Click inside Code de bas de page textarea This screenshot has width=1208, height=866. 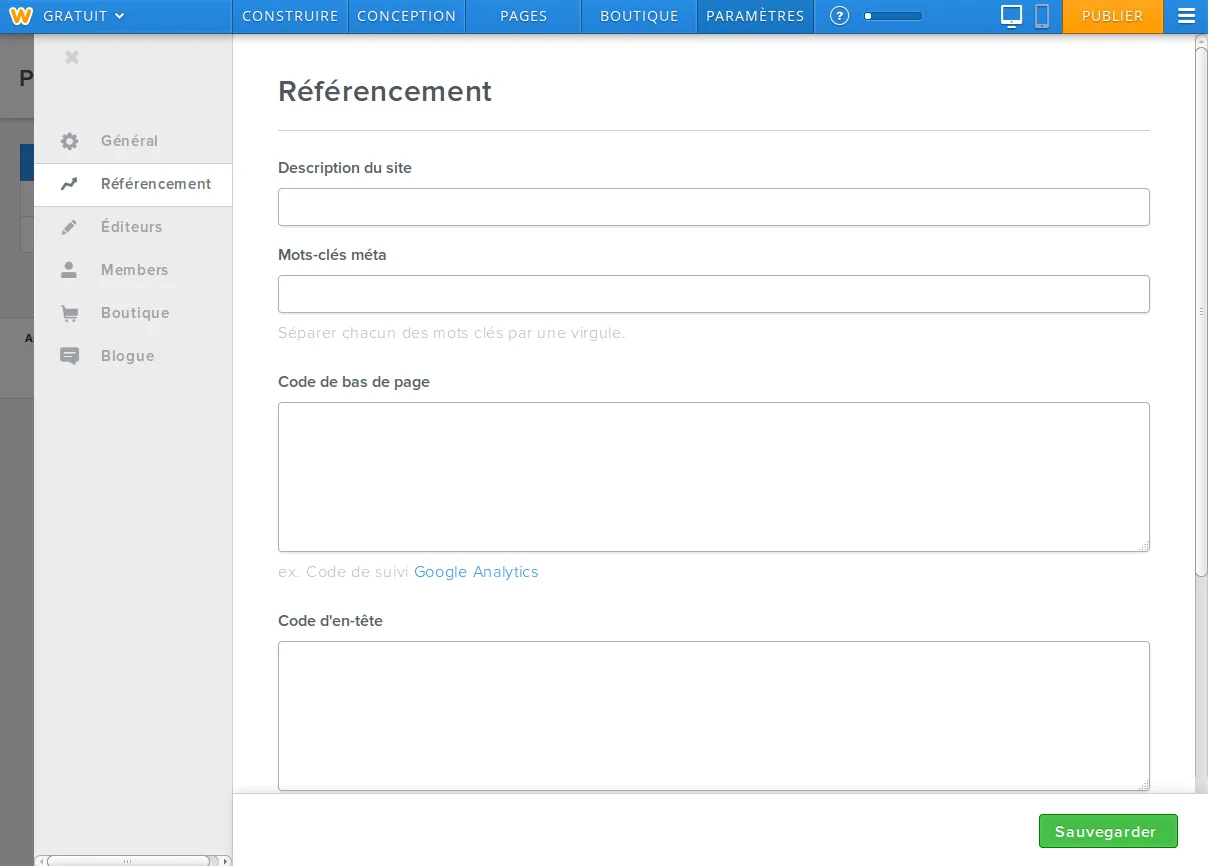(x=714, y=477)
